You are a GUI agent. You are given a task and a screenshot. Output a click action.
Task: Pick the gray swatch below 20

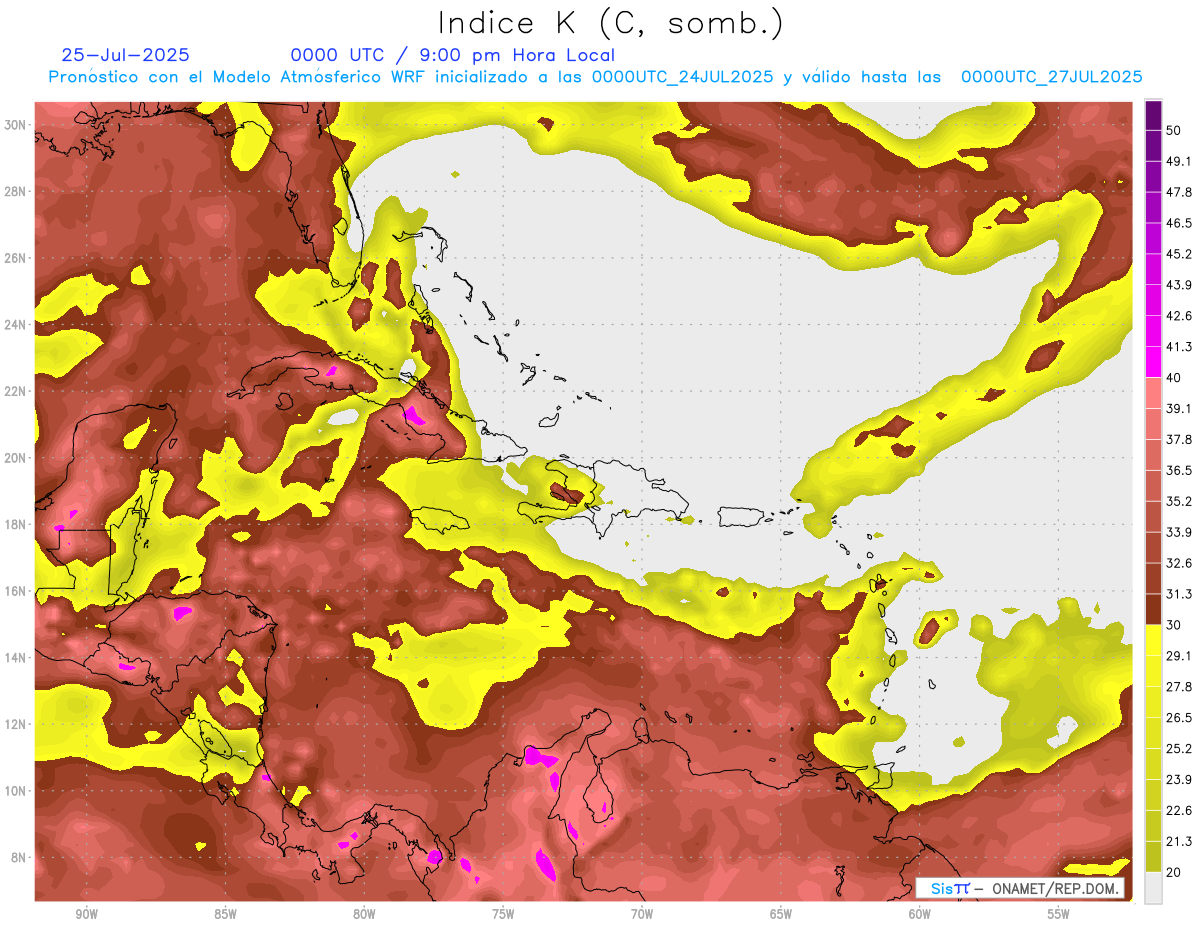pyautogui.click(x=1153, y=888)
